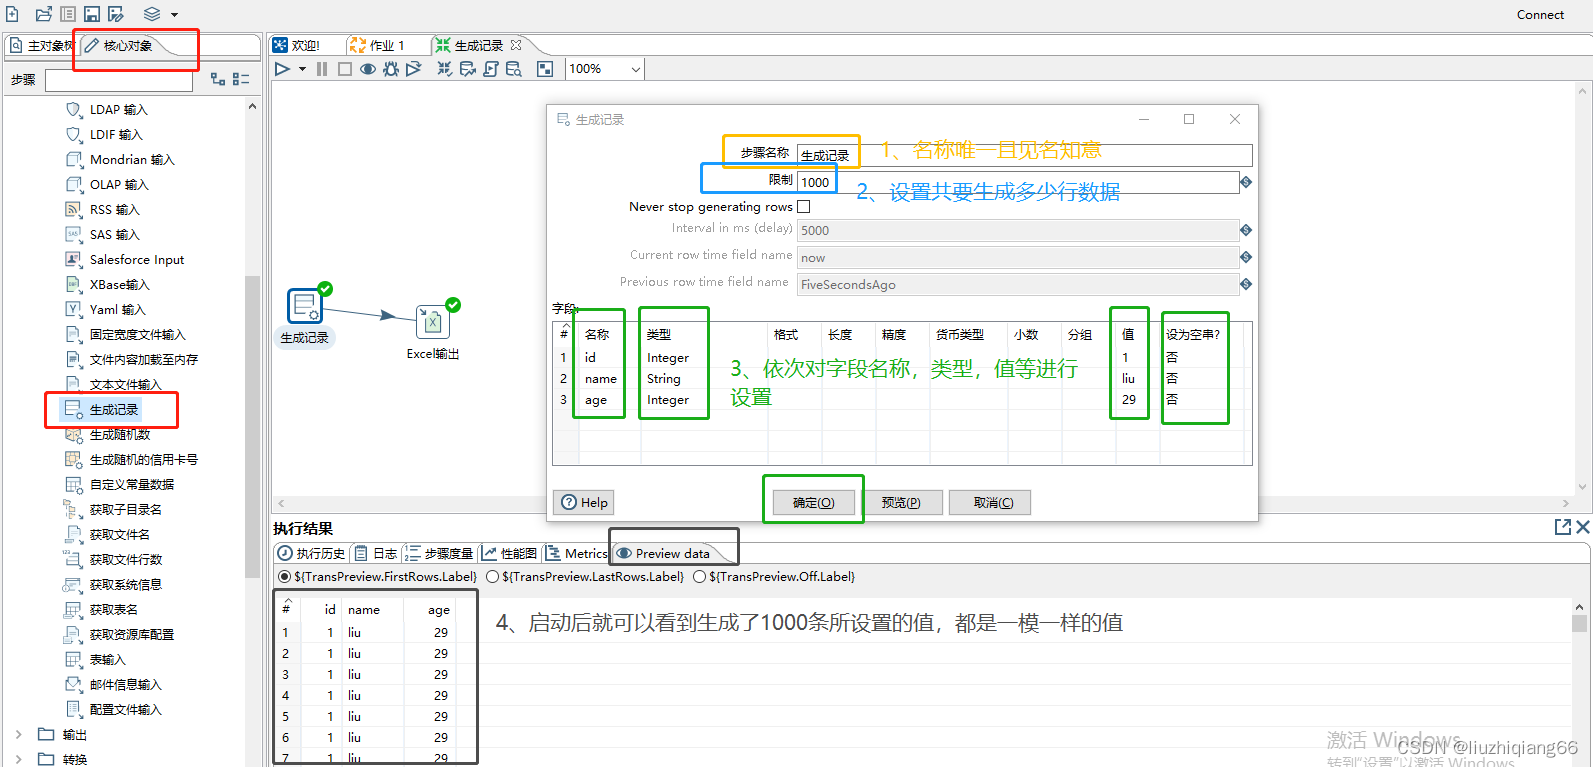Click the Excel输出 step on canvas
Screen dimensions: 1593x767
point(432,322)
